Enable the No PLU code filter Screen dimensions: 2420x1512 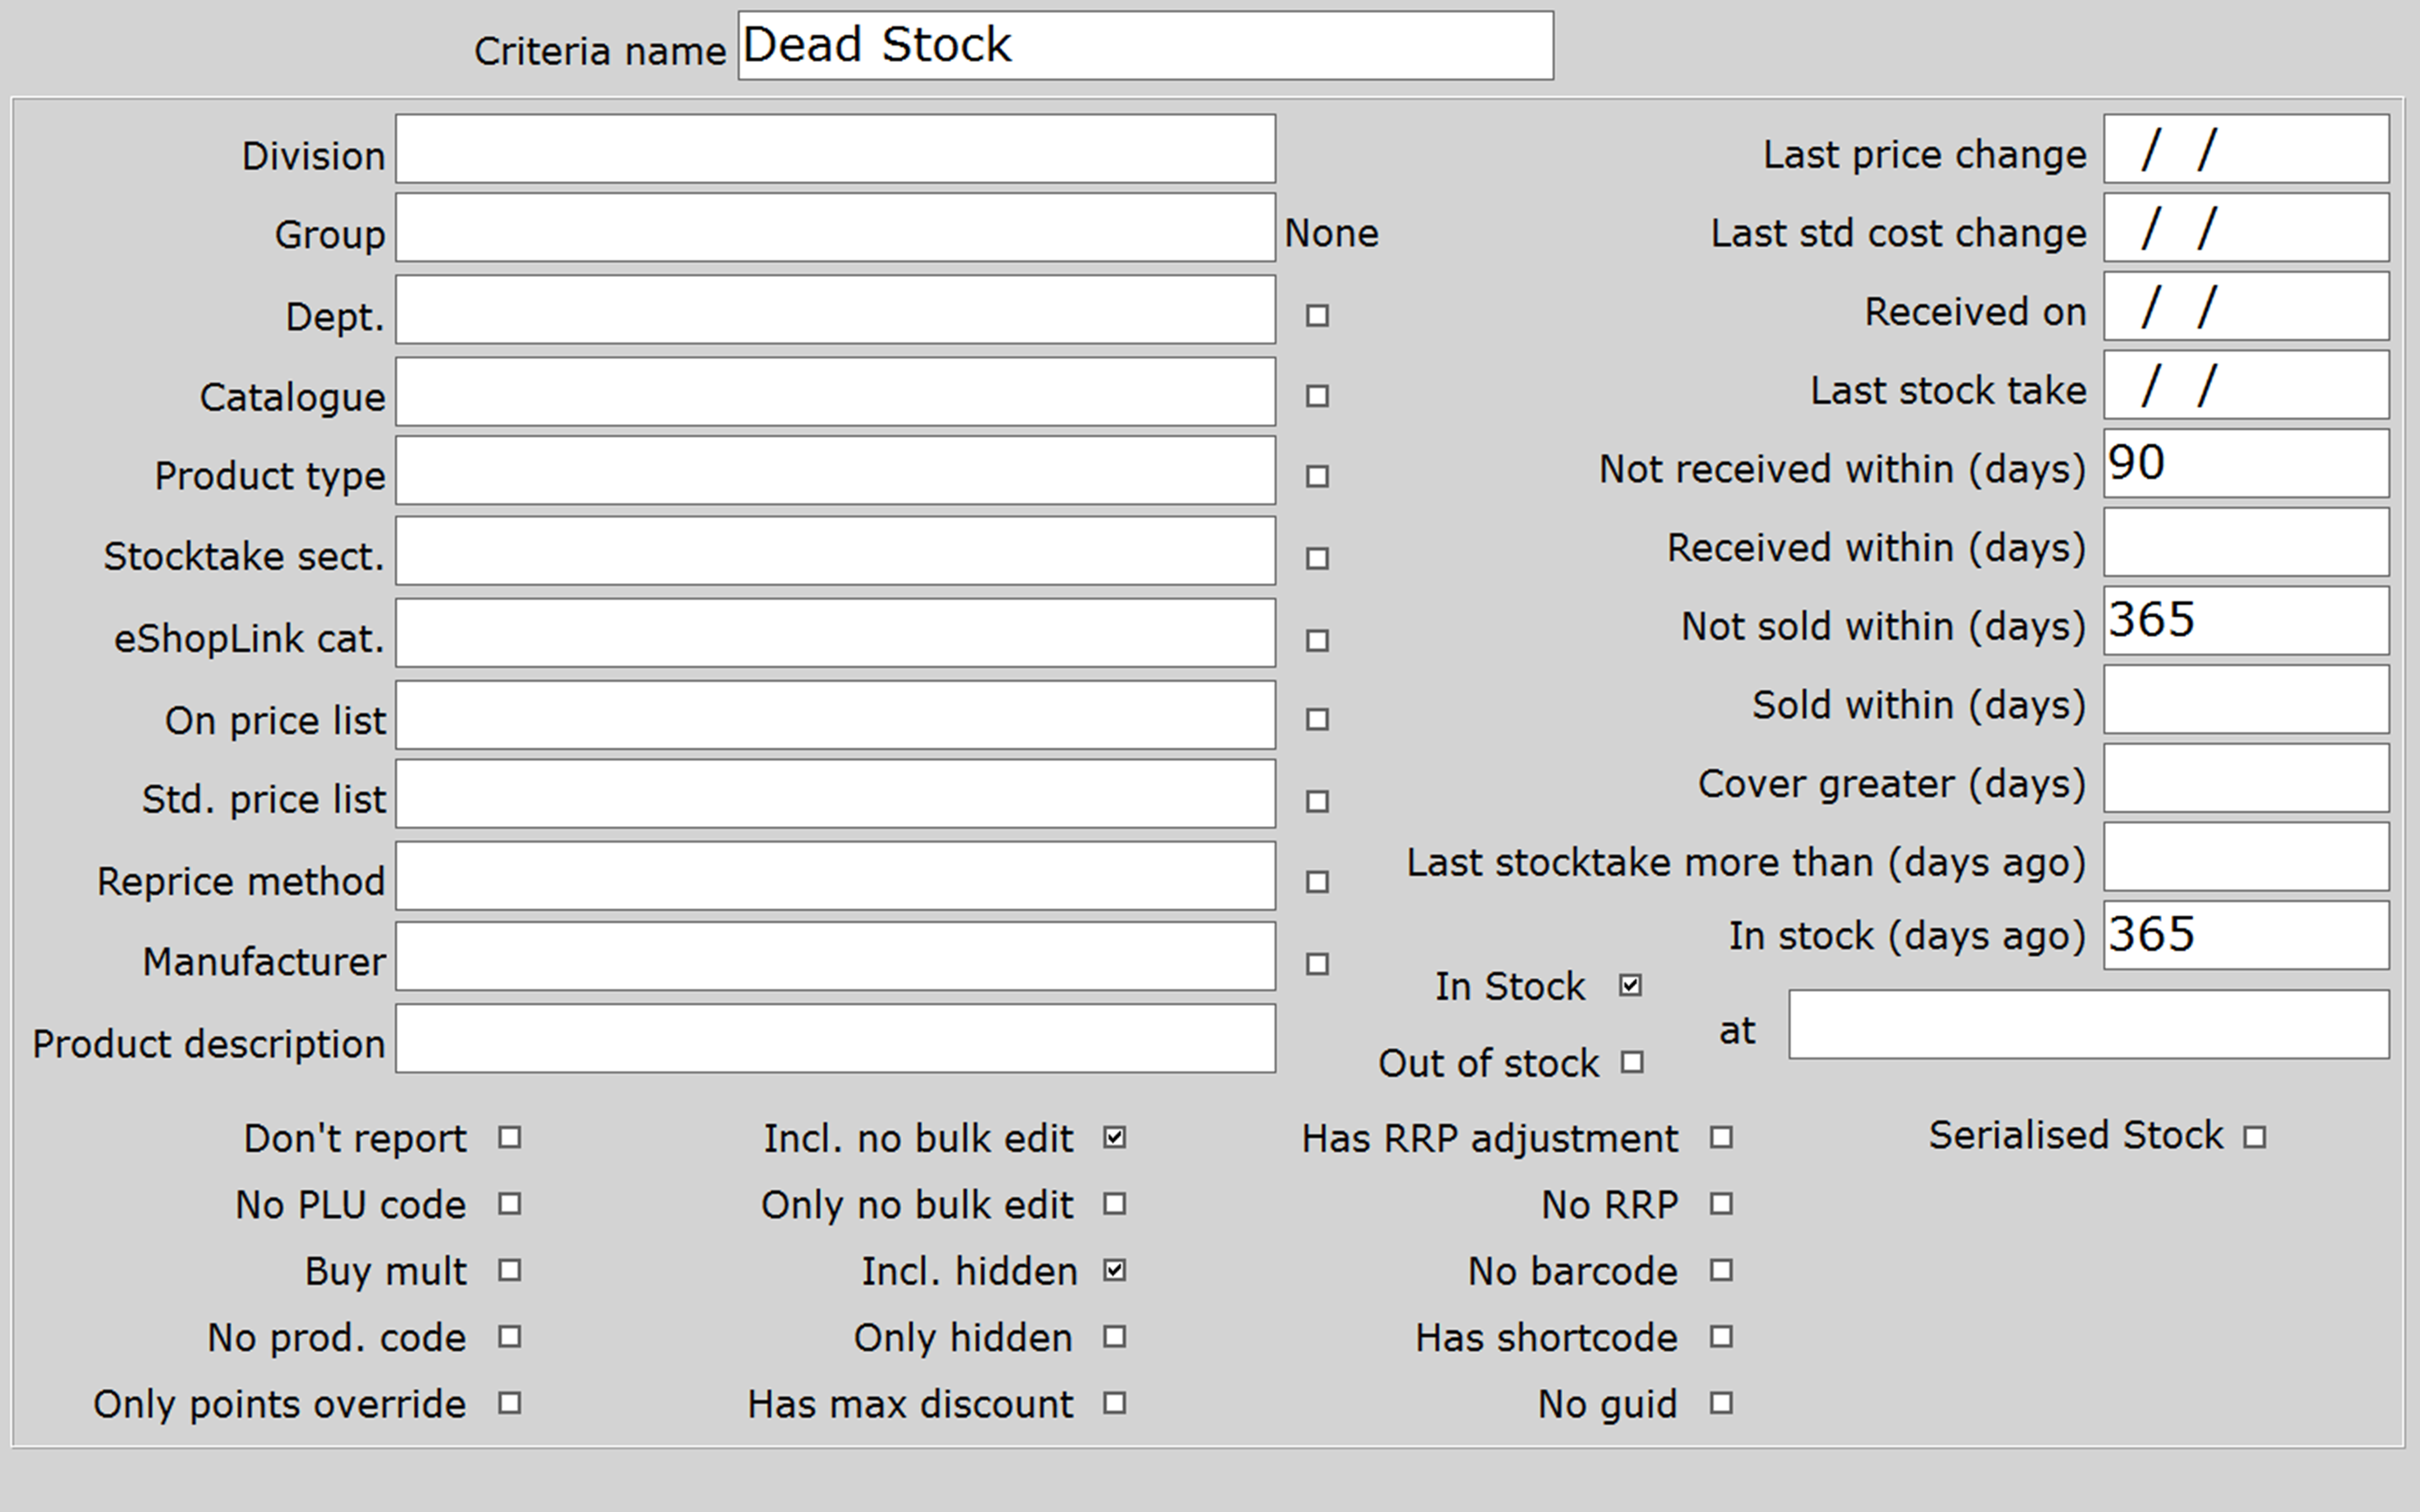point(511,1204)
